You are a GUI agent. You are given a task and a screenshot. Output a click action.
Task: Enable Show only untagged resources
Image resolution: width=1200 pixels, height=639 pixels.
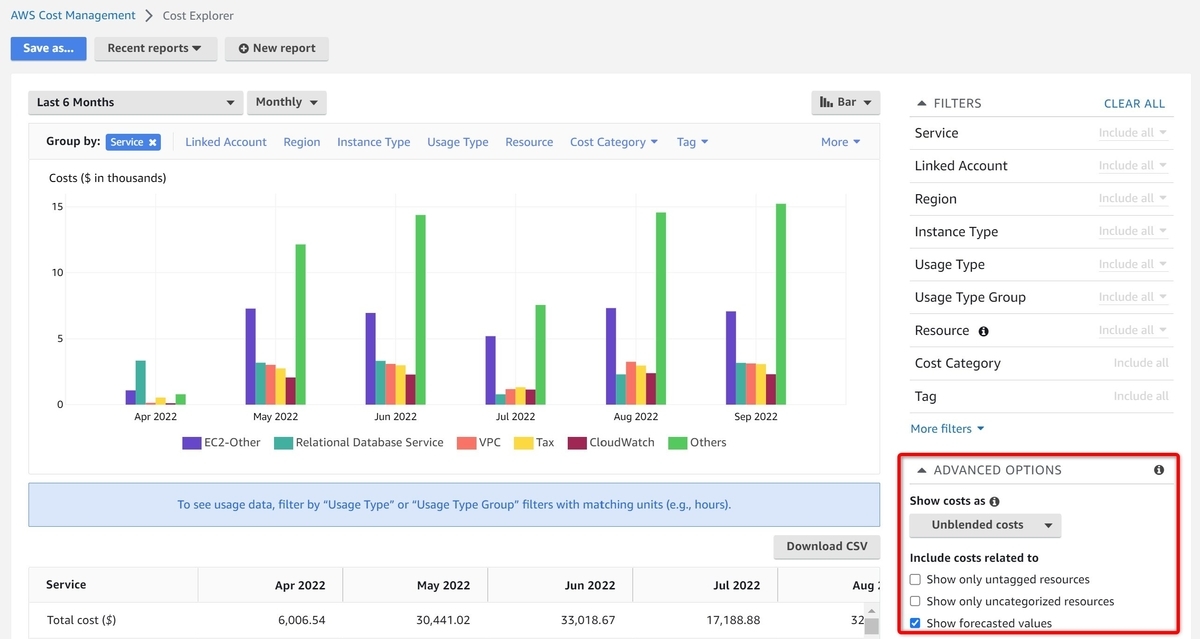[915, 579]
